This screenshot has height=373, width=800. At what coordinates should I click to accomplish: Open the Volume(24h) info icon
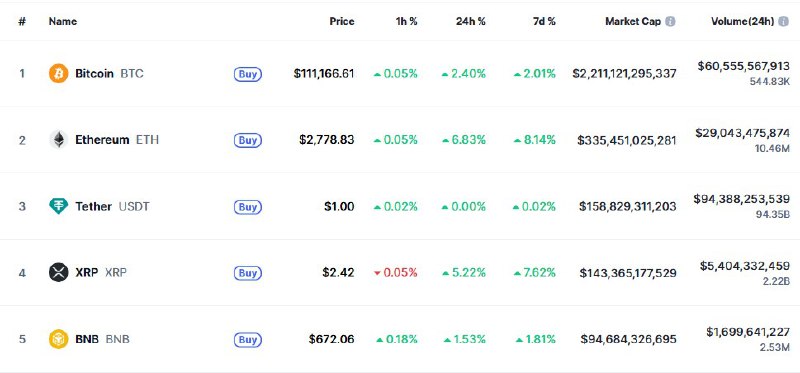pos(783,21)
